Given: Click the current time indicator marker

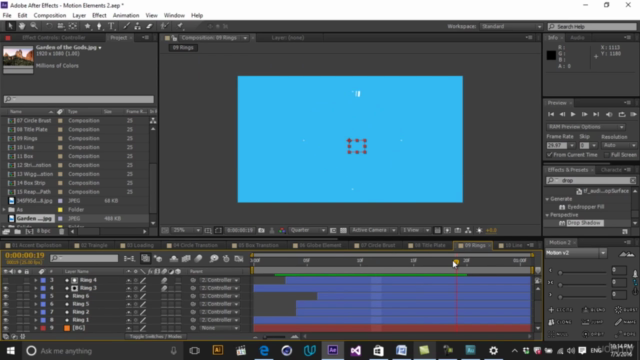Looking at the screenshot, I should [x=456, y=262].
